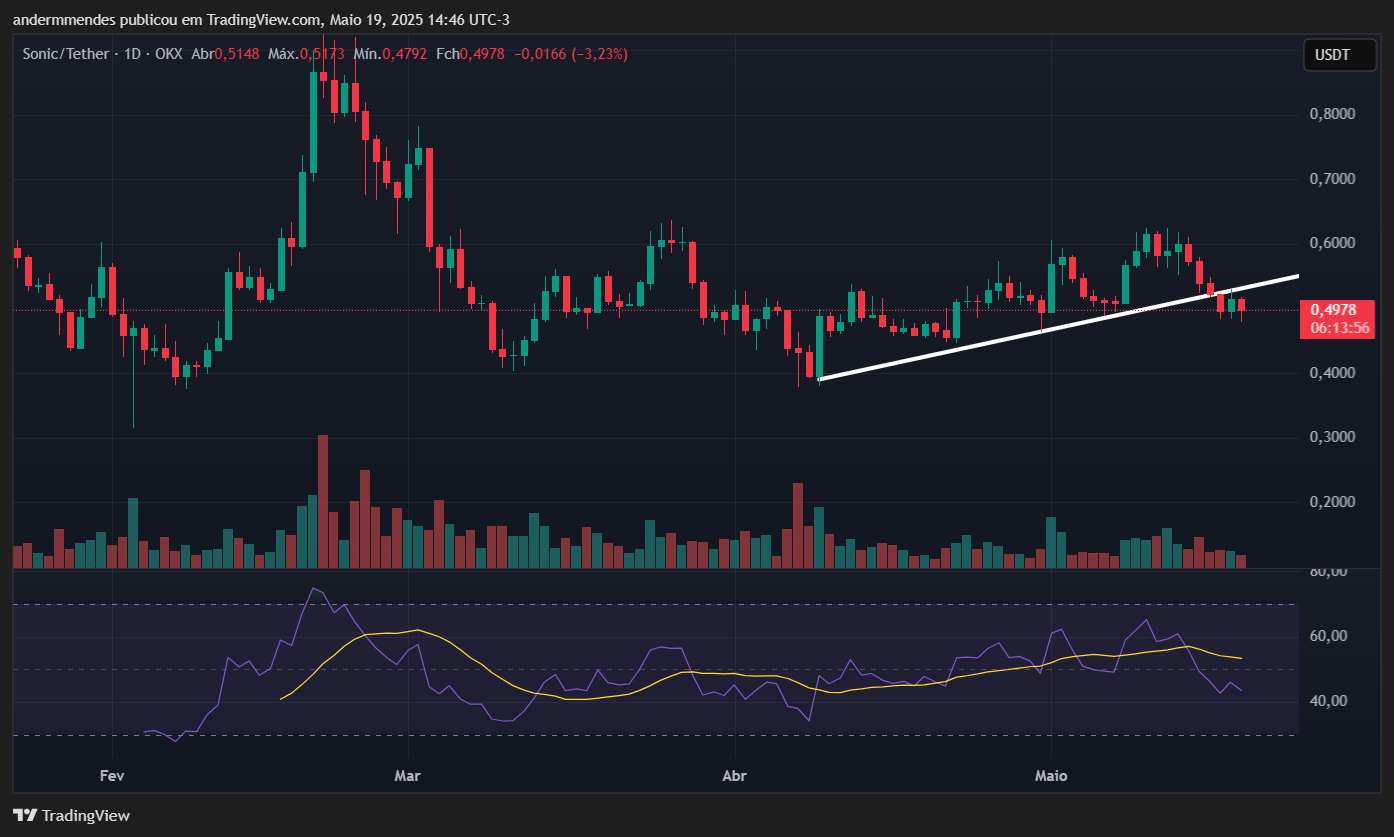Click the 40,00 RSI axis label
This screenshot has height=837, width=1394.
(1328, 701)
